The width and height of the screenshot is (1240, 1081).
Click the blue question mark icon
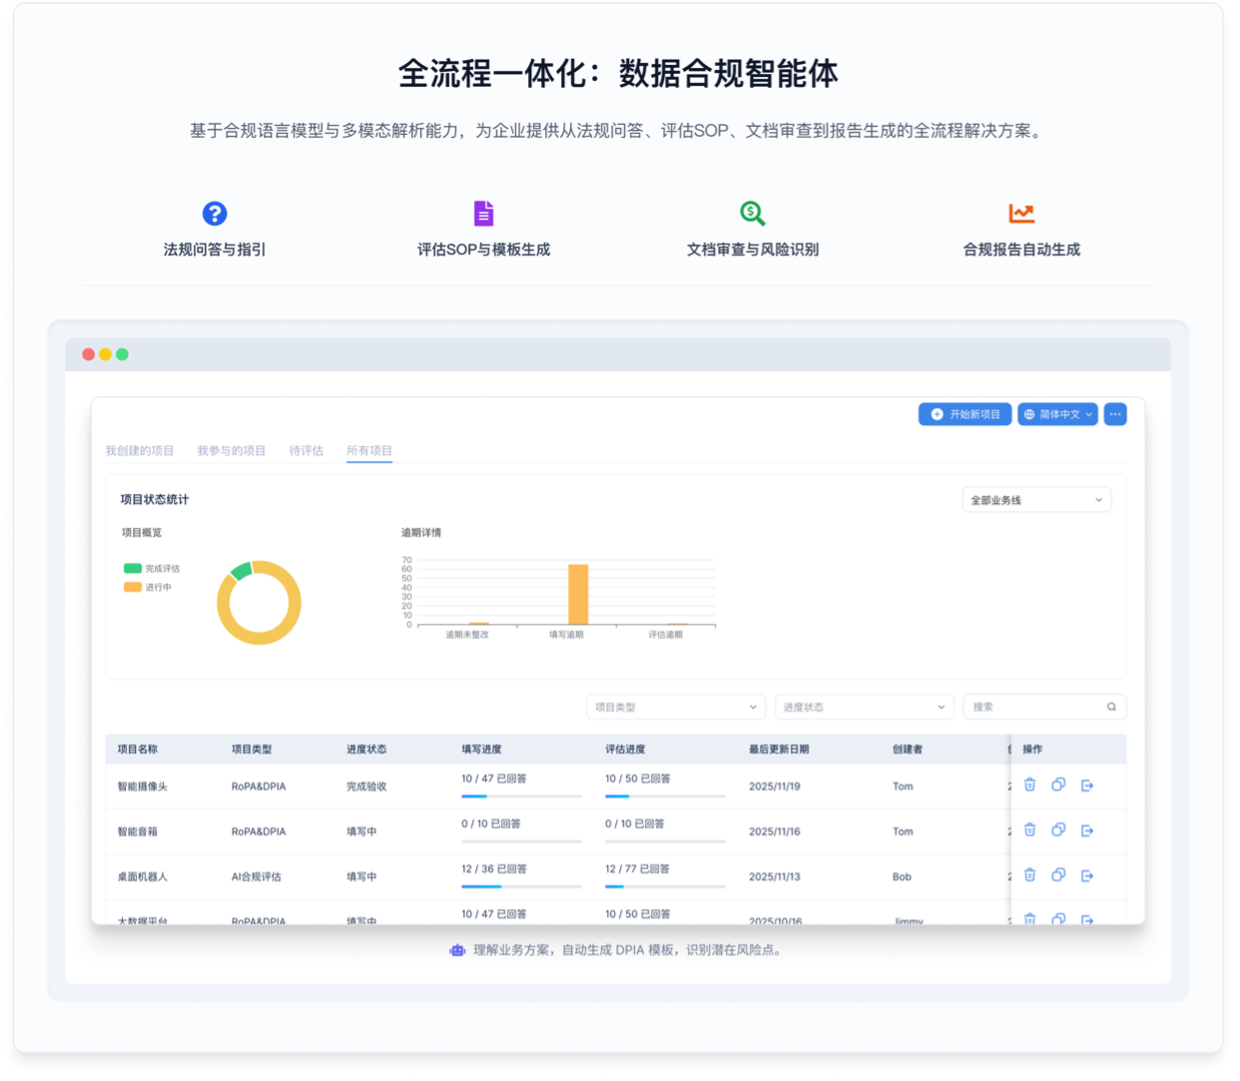click(214, 213)
